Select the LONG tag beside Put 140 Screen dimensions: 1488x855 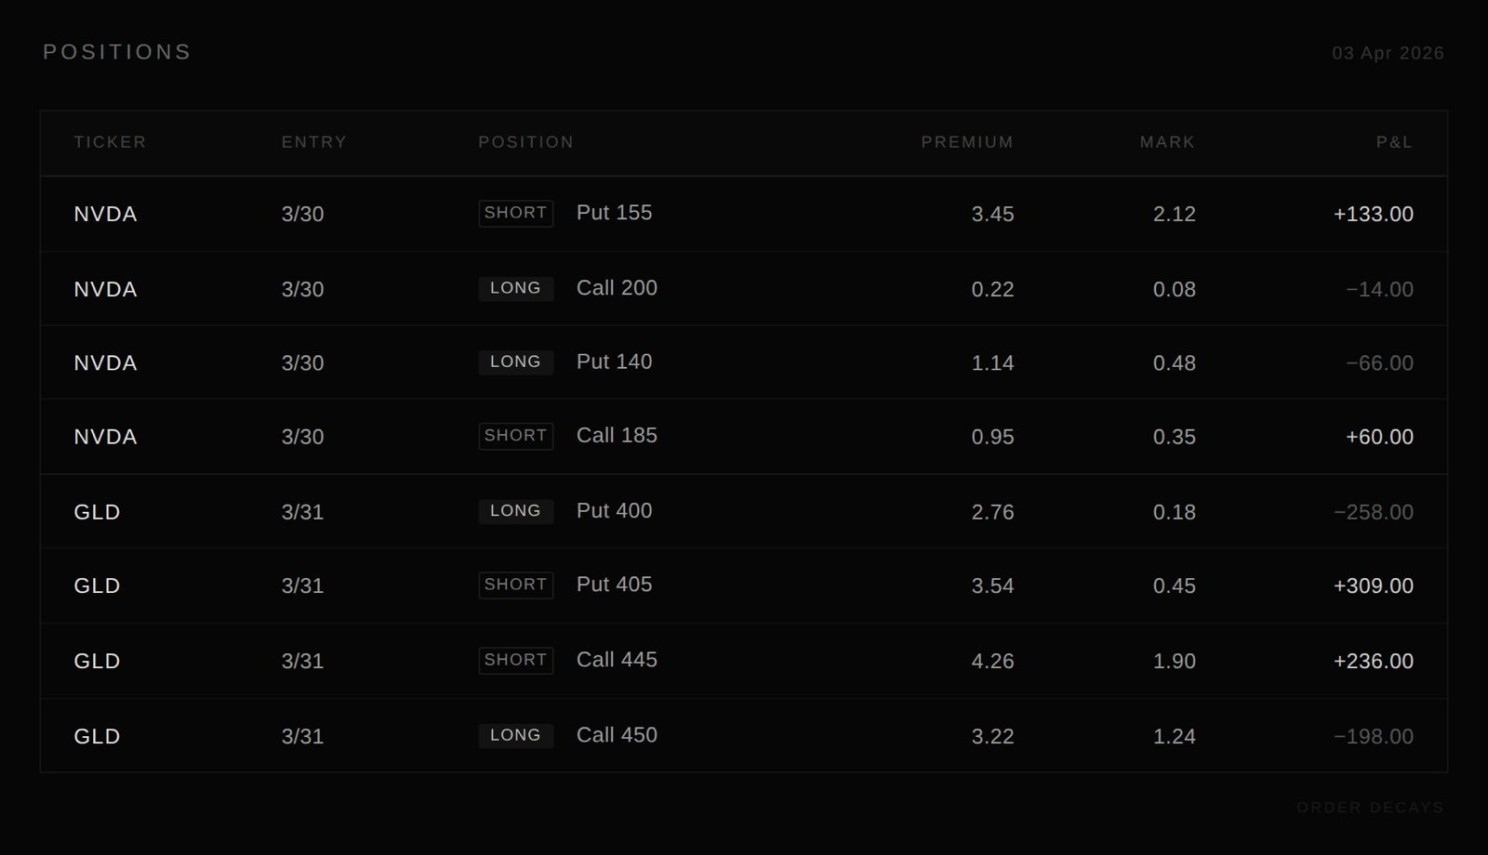coord(516,362)
